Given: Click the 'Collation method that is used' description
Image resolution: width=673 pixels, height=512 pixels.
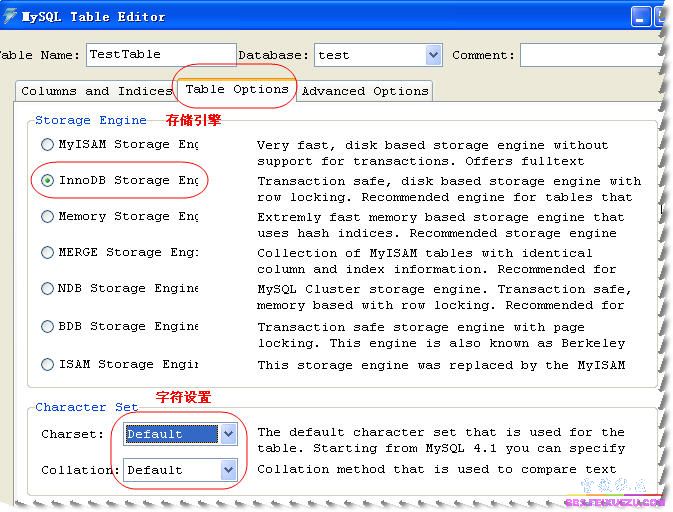Looking at the screenshot, I should (x=437, y=469).
